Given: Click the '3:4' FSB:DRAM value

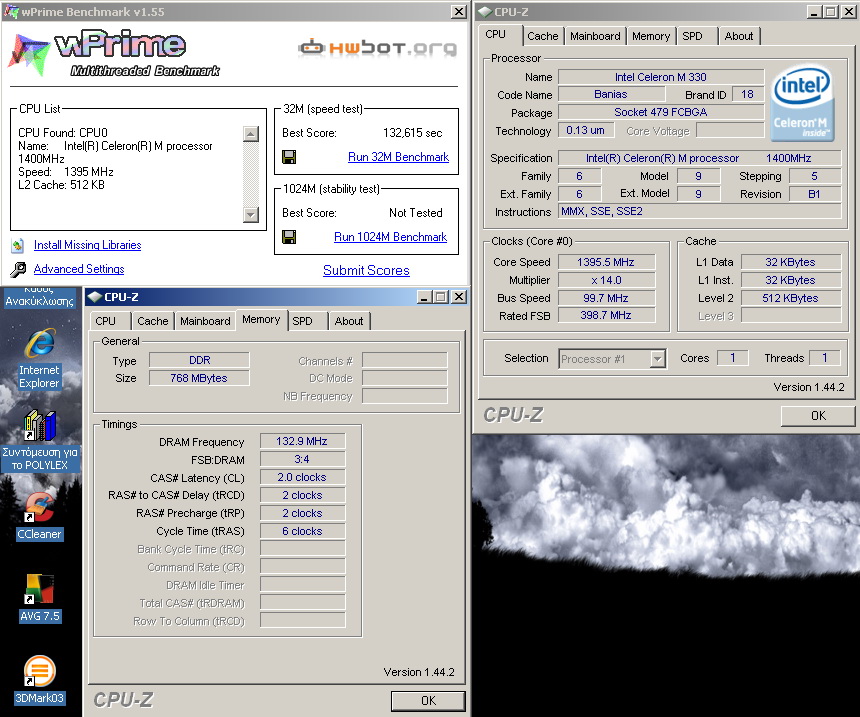Looking at the screenshot, I should coord(302,460).
